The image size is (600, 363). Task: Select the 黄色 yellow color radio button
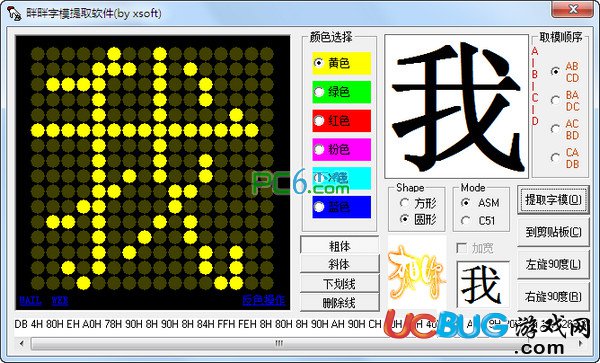click(x=318, y=62)
